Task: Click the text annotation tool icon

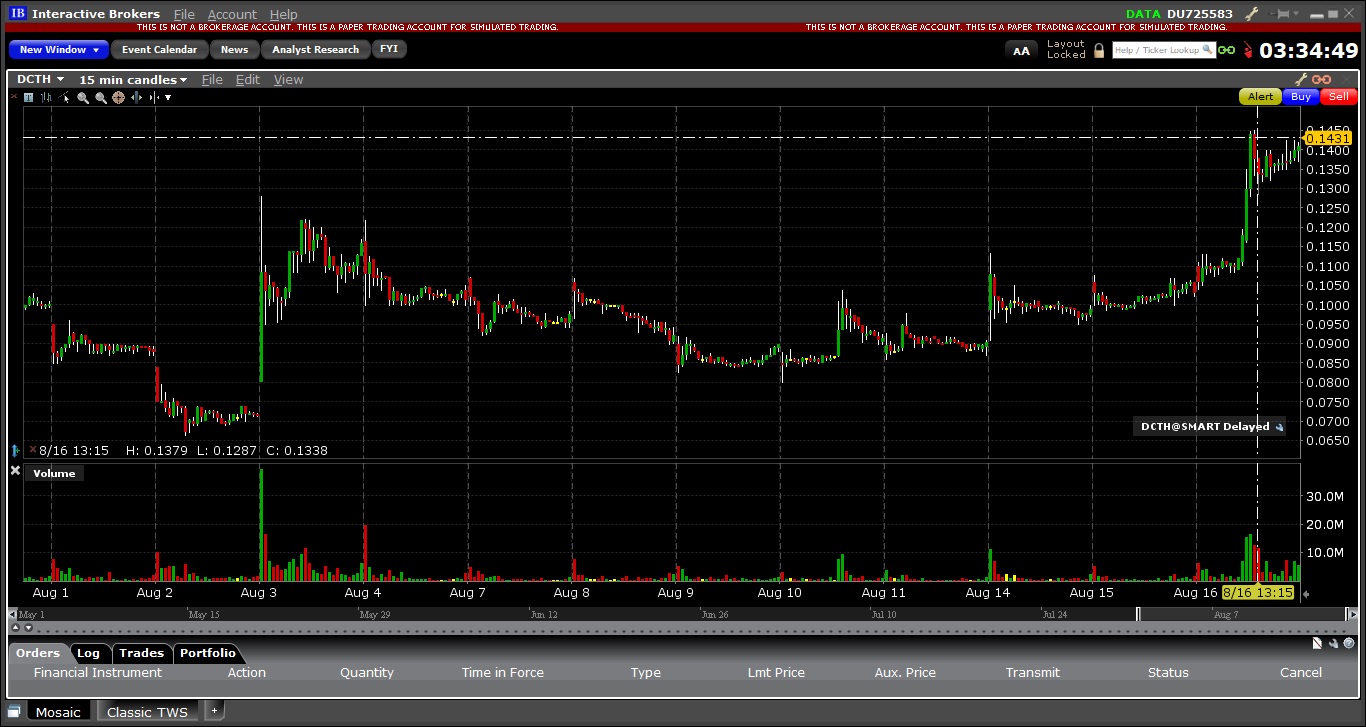Action: 28,97
